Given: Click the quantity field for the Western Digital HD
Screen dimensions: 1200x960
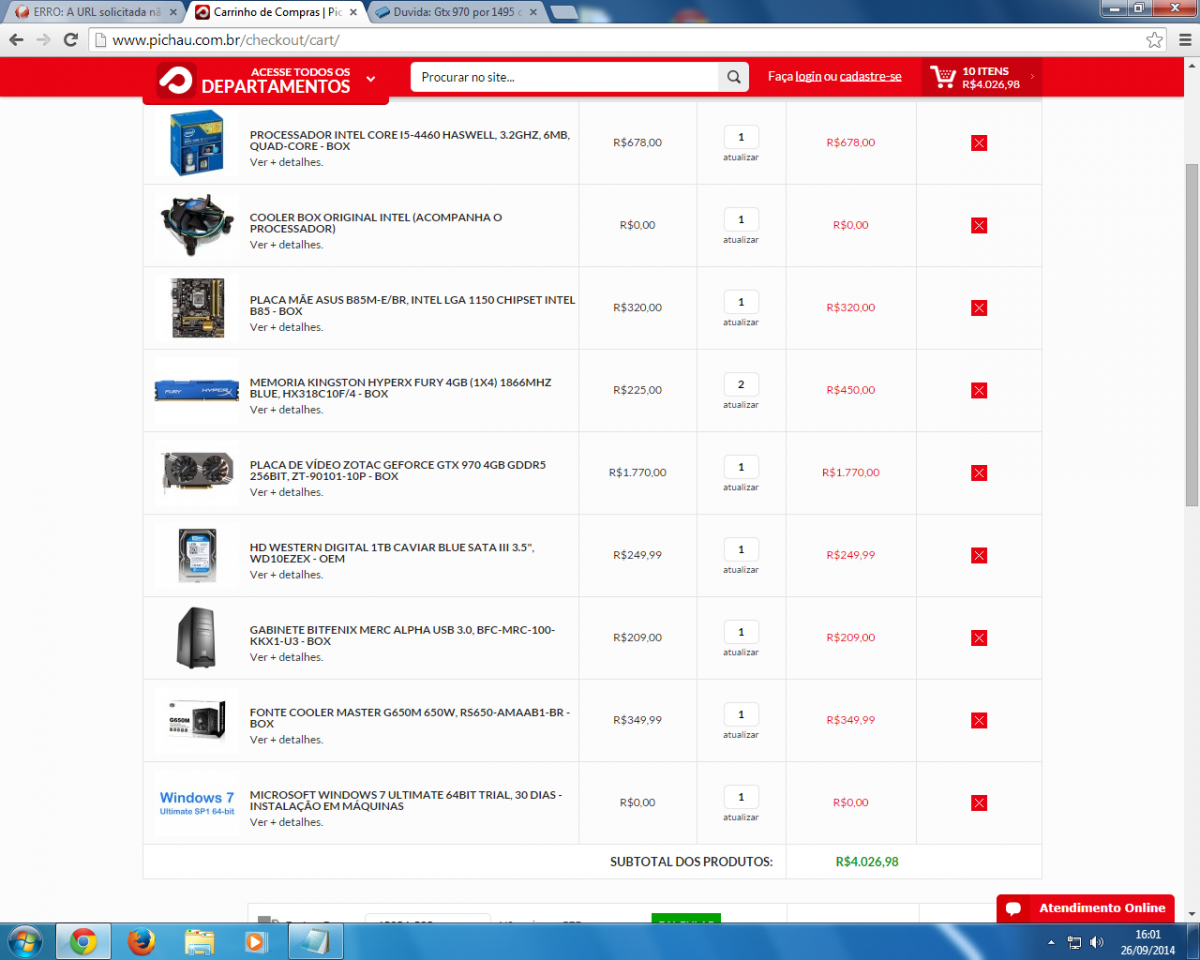Looking at the screenshot, I should [x=741, y=550].
